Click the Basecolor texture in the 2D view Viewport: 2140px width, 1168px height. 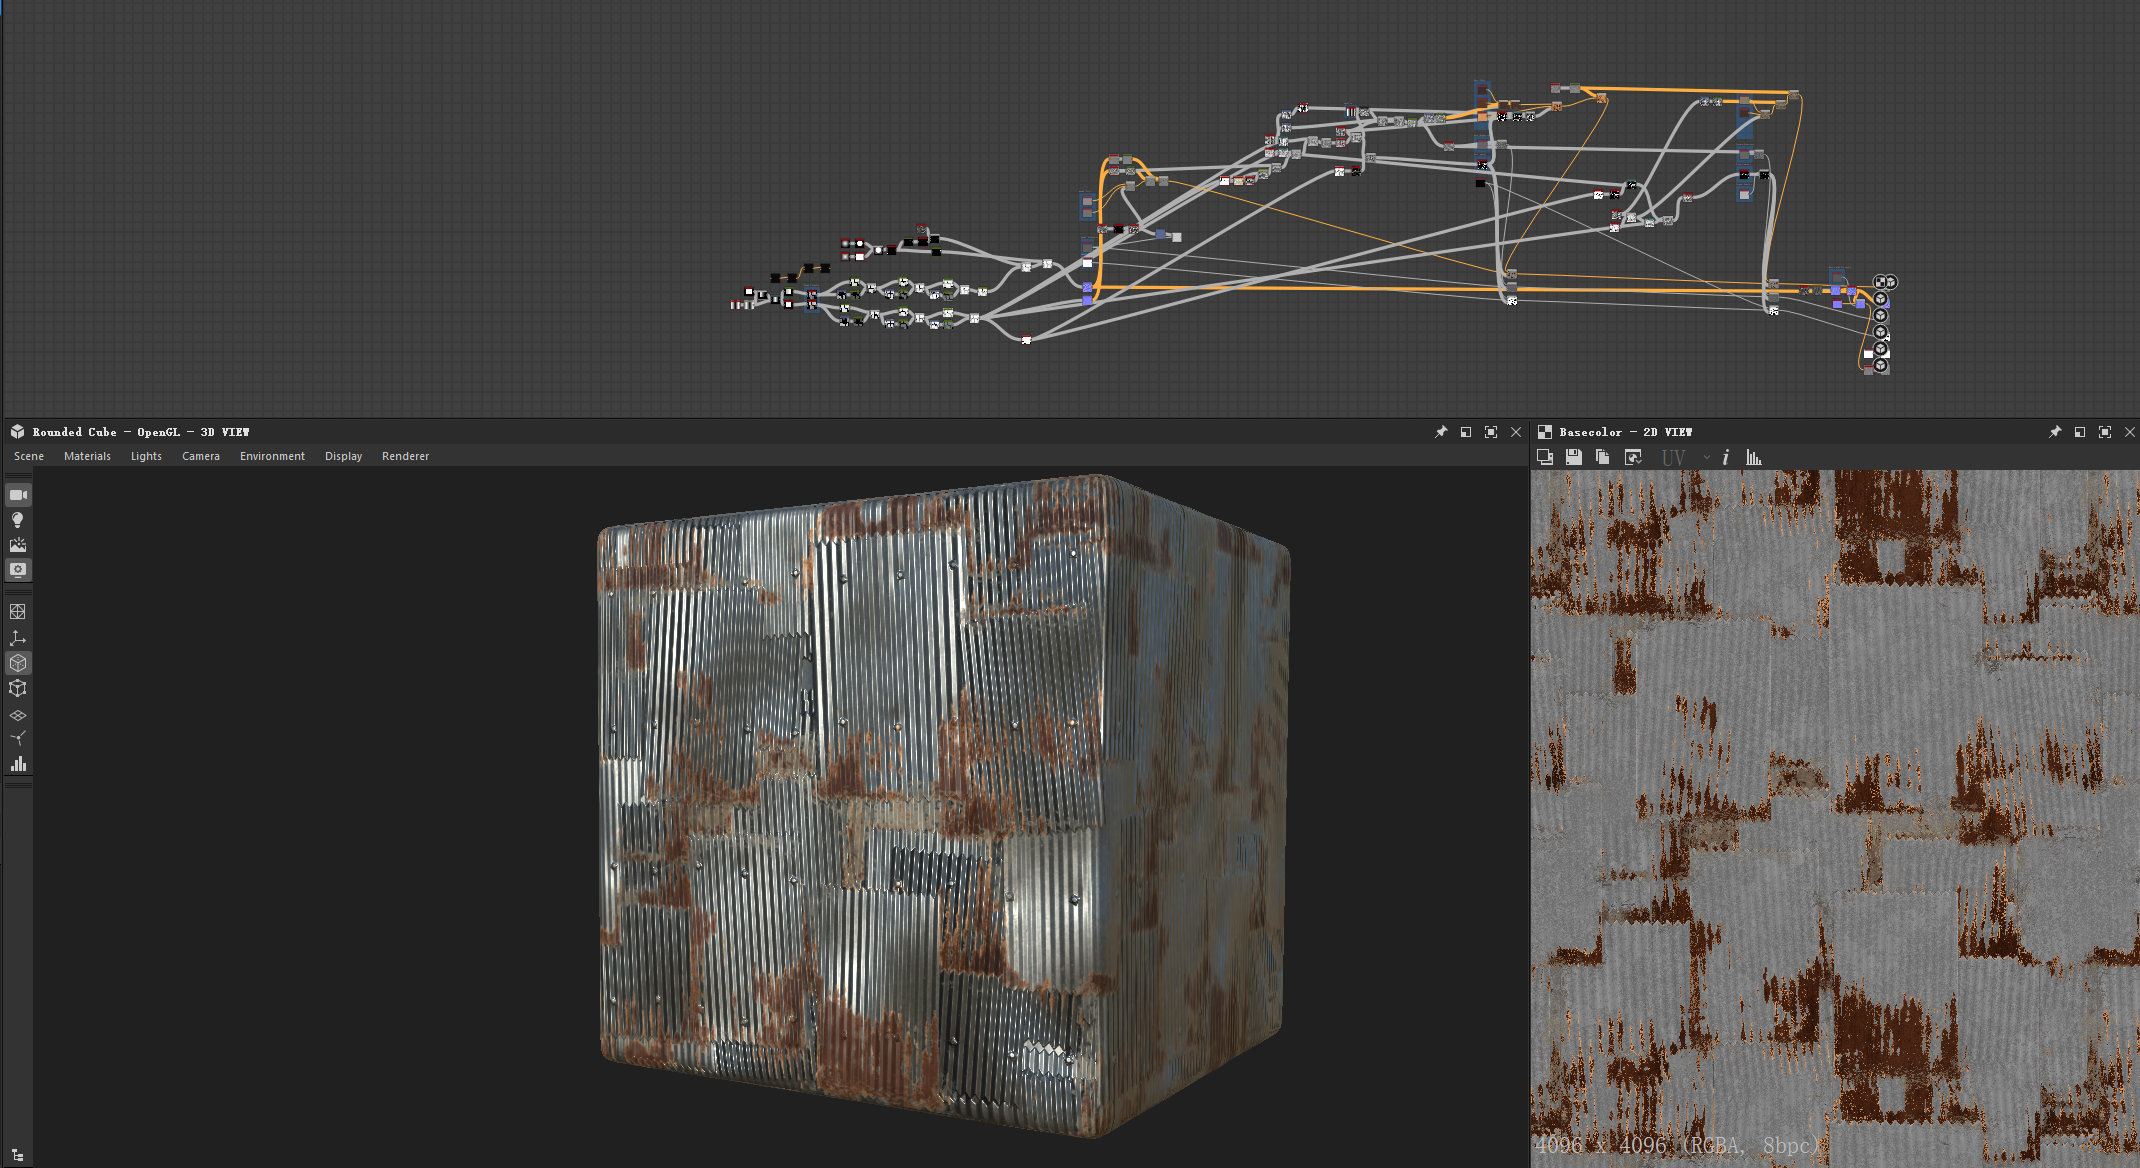pyautogui.click(x=1835, y=819)
